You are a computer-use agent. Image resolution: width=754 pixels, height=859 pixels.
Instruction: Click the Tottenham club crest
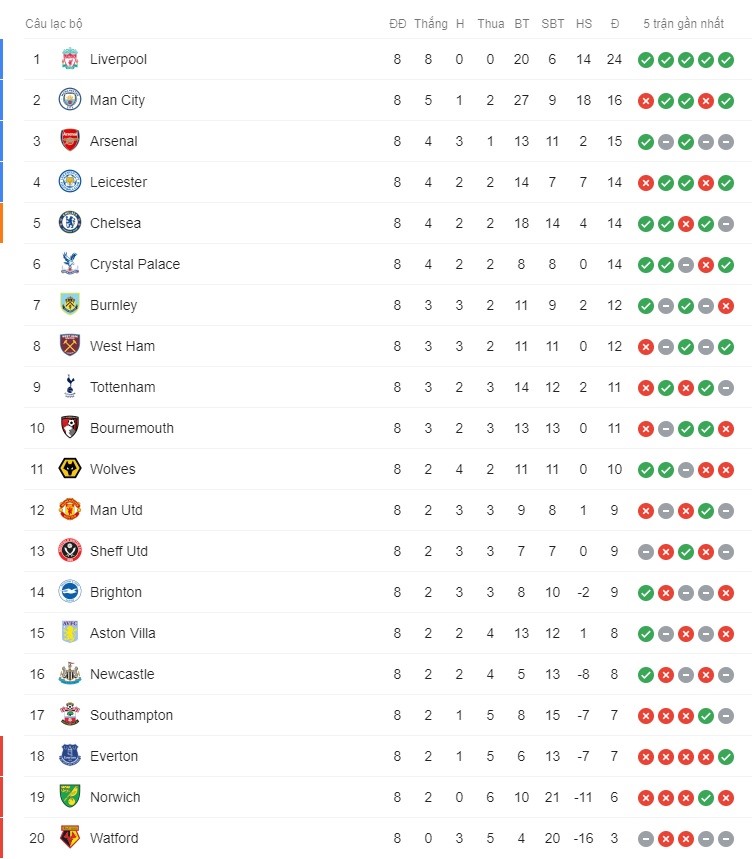coord(70,387)
